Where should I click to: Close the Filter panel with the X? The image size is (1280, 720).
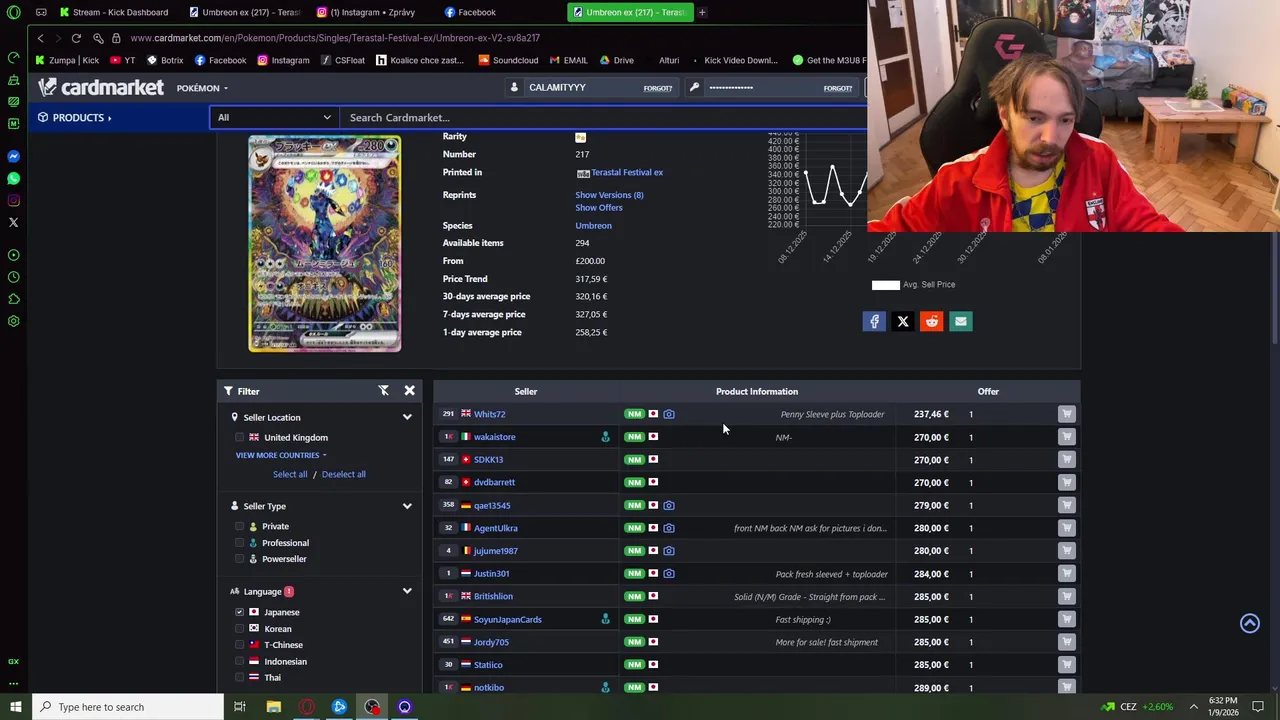[x=409, y=391]
